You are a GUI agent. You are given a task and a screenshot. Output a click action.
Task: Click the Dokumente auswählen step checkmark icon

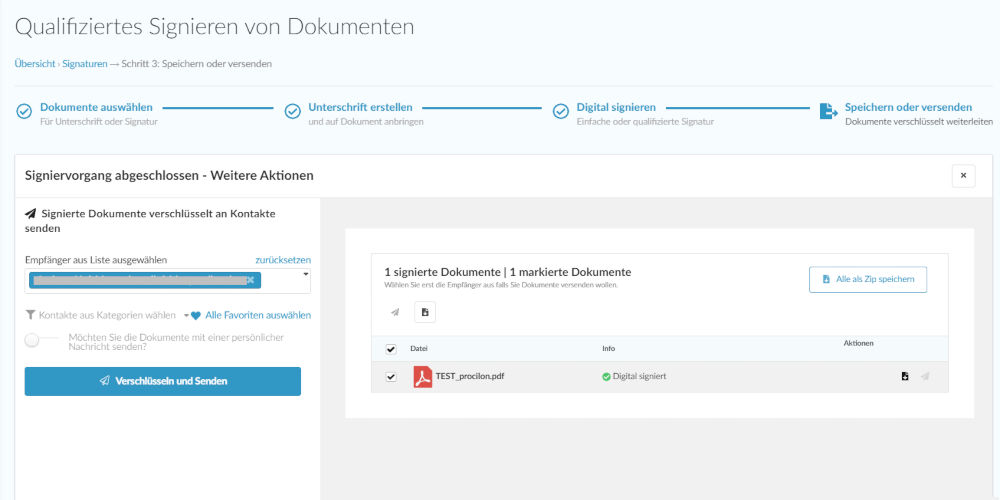click(x=24, y=112)
